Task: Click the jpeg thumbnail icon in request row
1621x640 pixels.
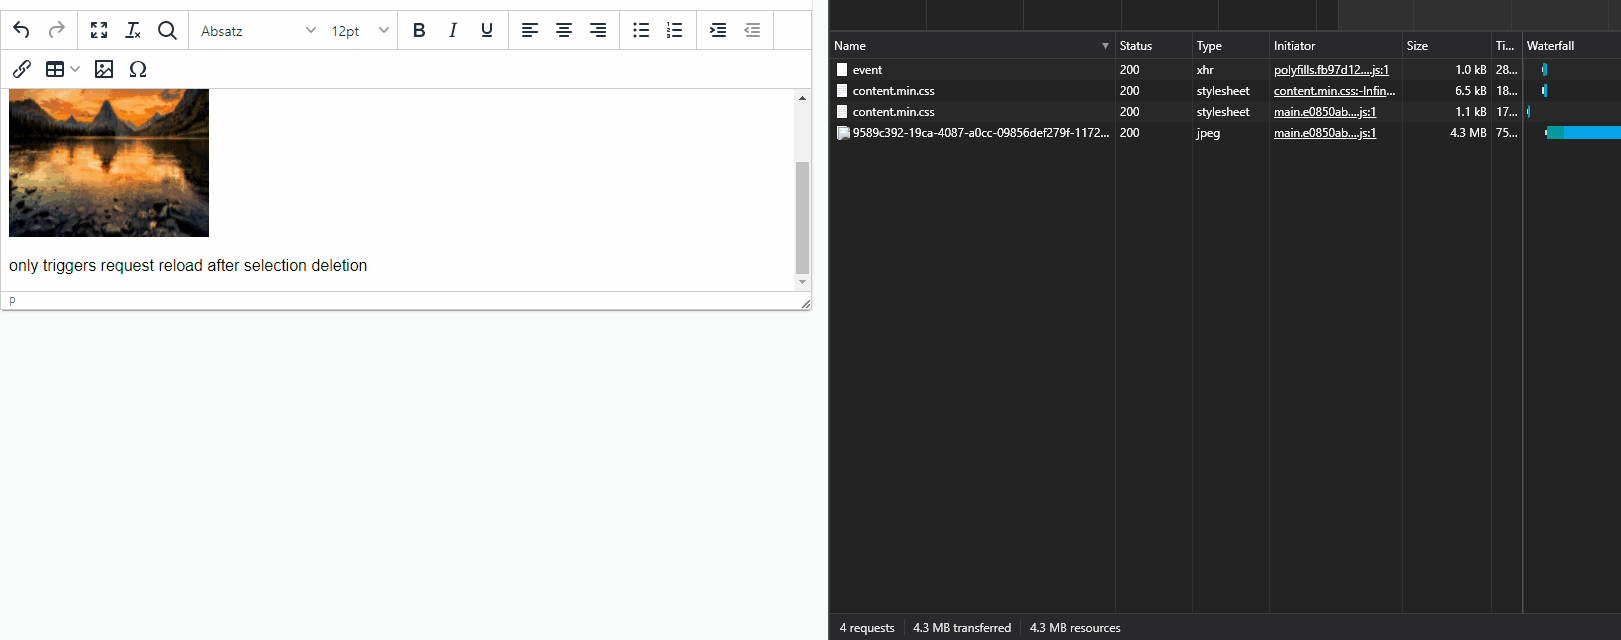Action: [843, 133]
